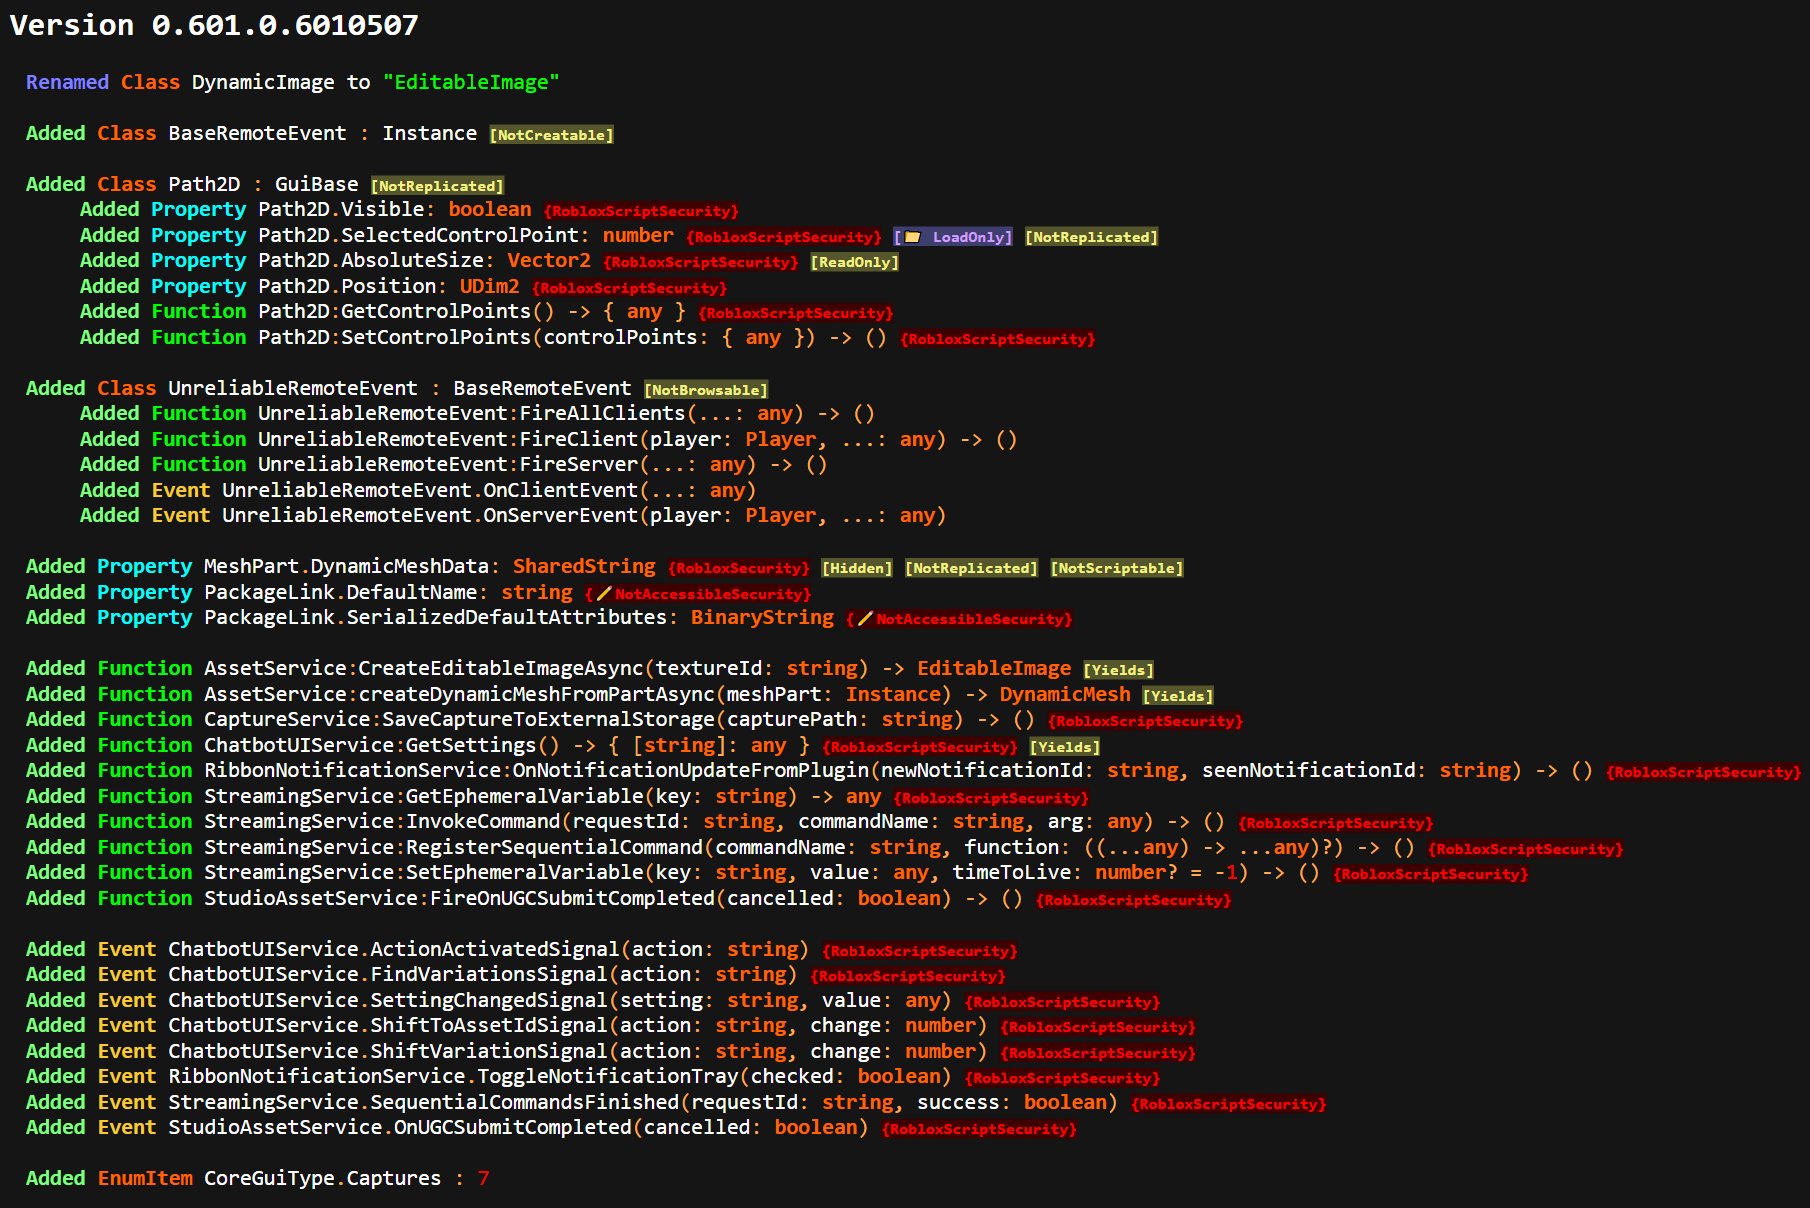Click "boolean" type on the Path2D.Visible line
Viewport: 1810px width, 1208px height.
click(x=490, y=209)
